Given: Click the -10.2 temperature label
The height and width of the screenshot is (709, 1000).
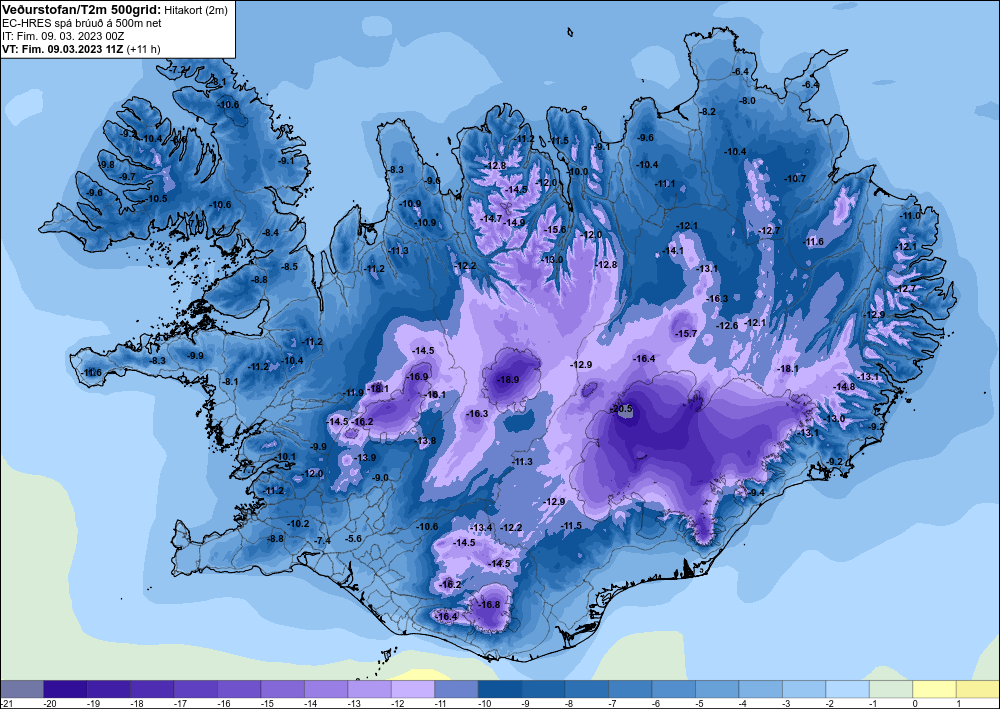Looking at the screenshot, I should pyautogui.click(x=298, y=523).
